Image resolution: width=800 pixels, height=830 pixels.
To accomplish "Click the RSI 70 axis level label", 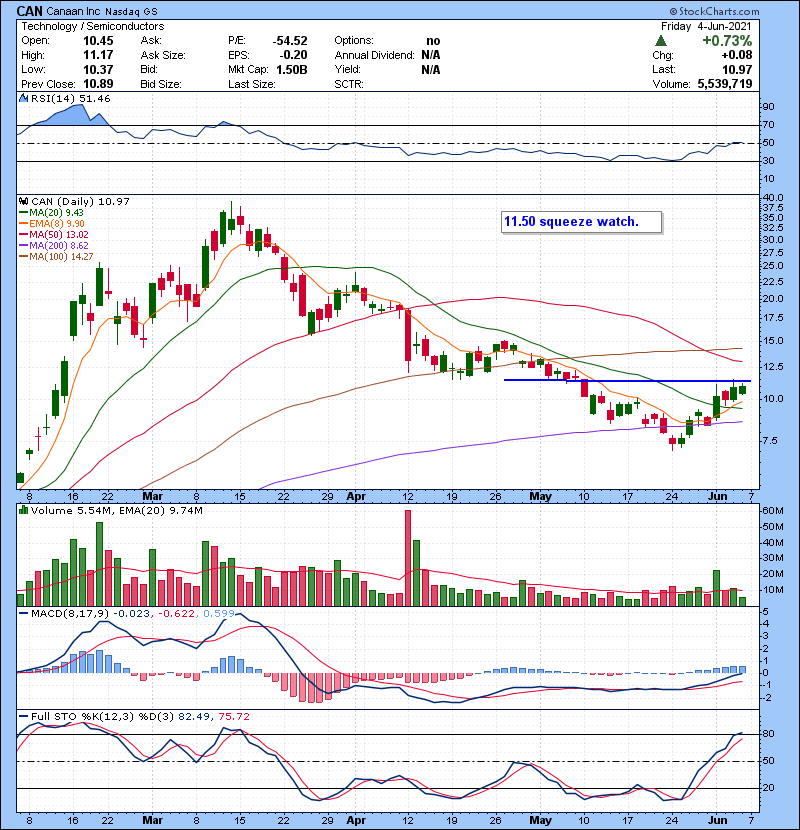I will (768, 125).
